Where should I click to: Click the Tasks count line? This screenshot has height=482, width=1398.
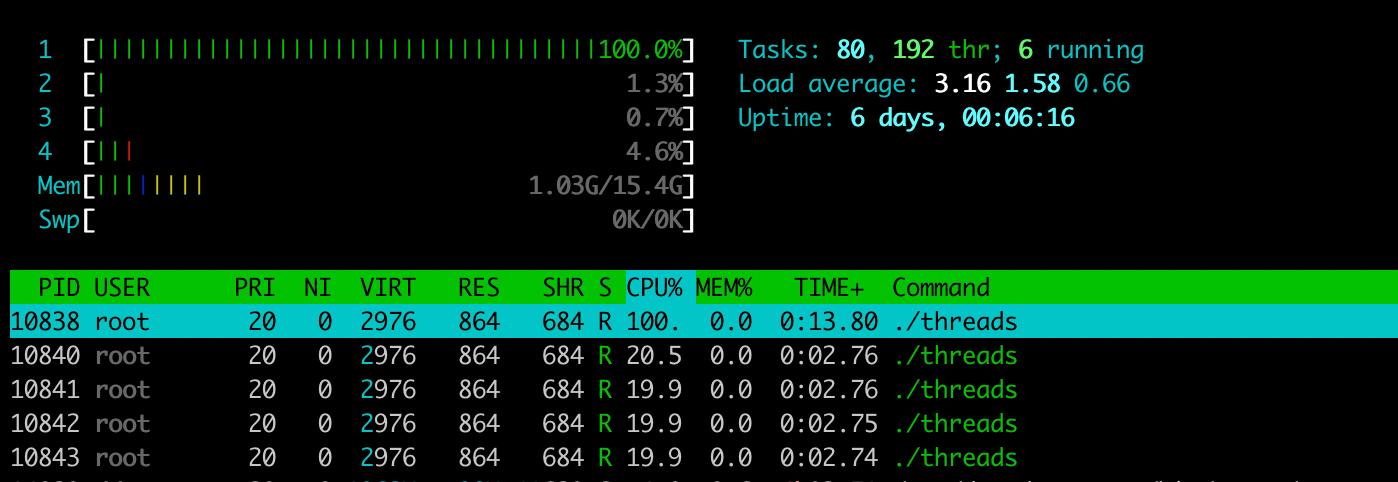[941, 50]
